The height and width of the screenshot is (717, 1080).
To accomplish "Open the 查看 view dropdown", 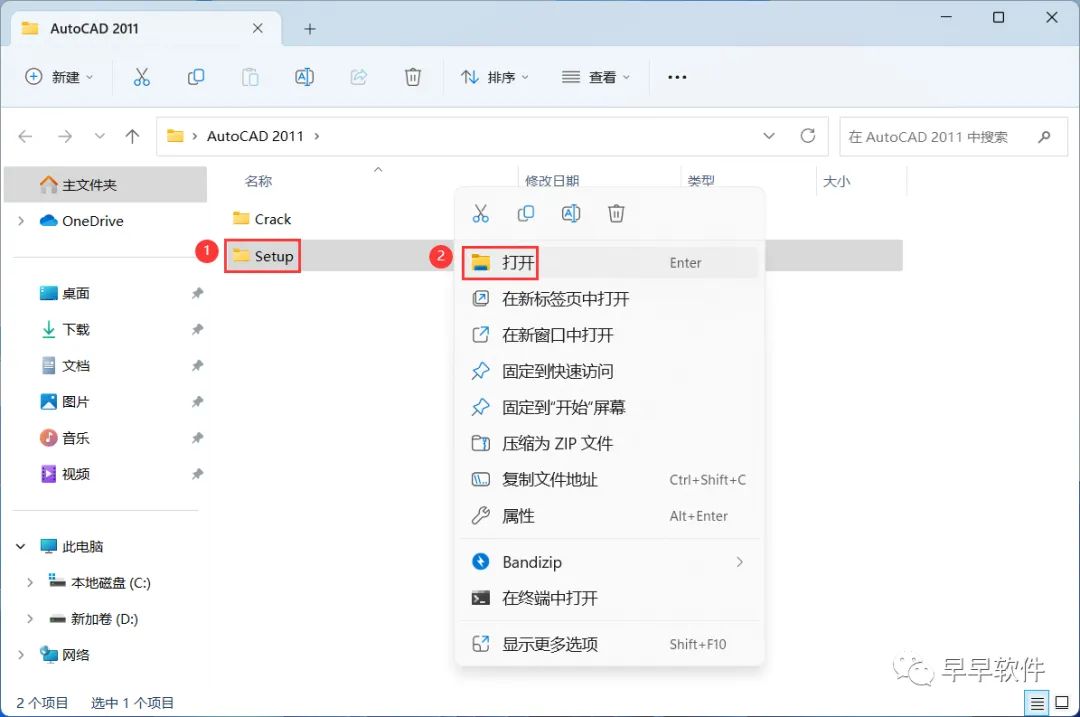I will (596, 77).
